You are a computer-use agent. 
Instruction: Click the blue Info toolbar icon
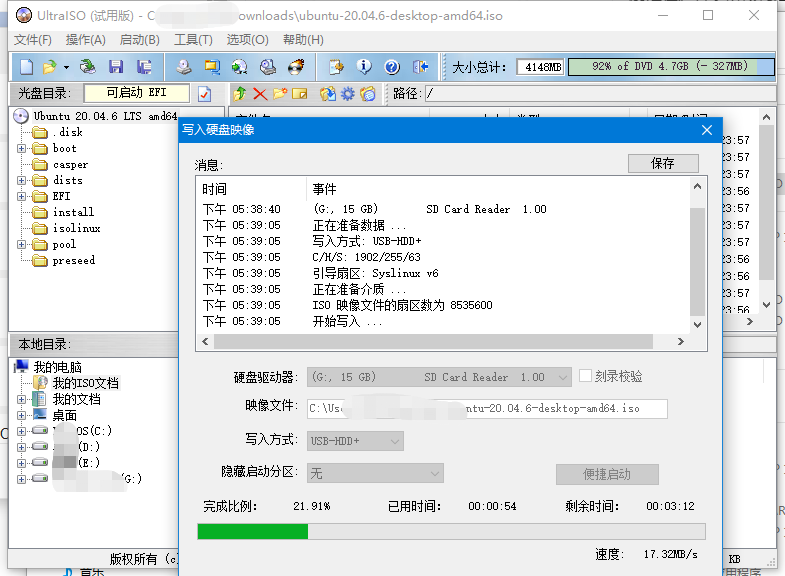364,67
